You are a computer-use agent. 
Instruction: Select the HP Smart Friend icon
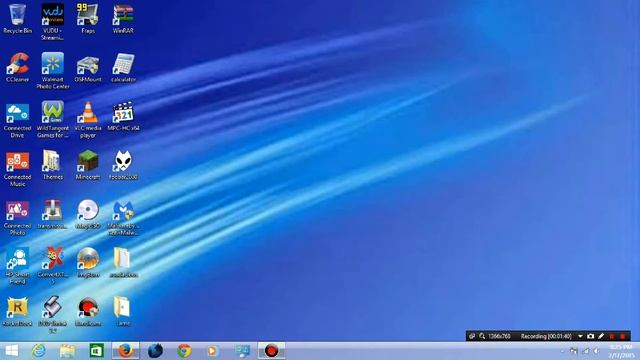[x=17, y=266]
